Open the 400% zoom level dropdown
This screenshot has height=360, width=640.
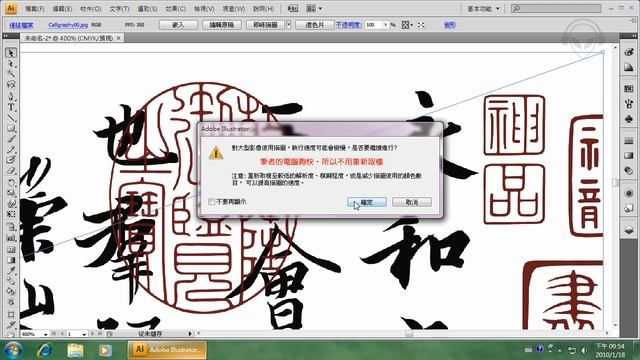(45, 334)
